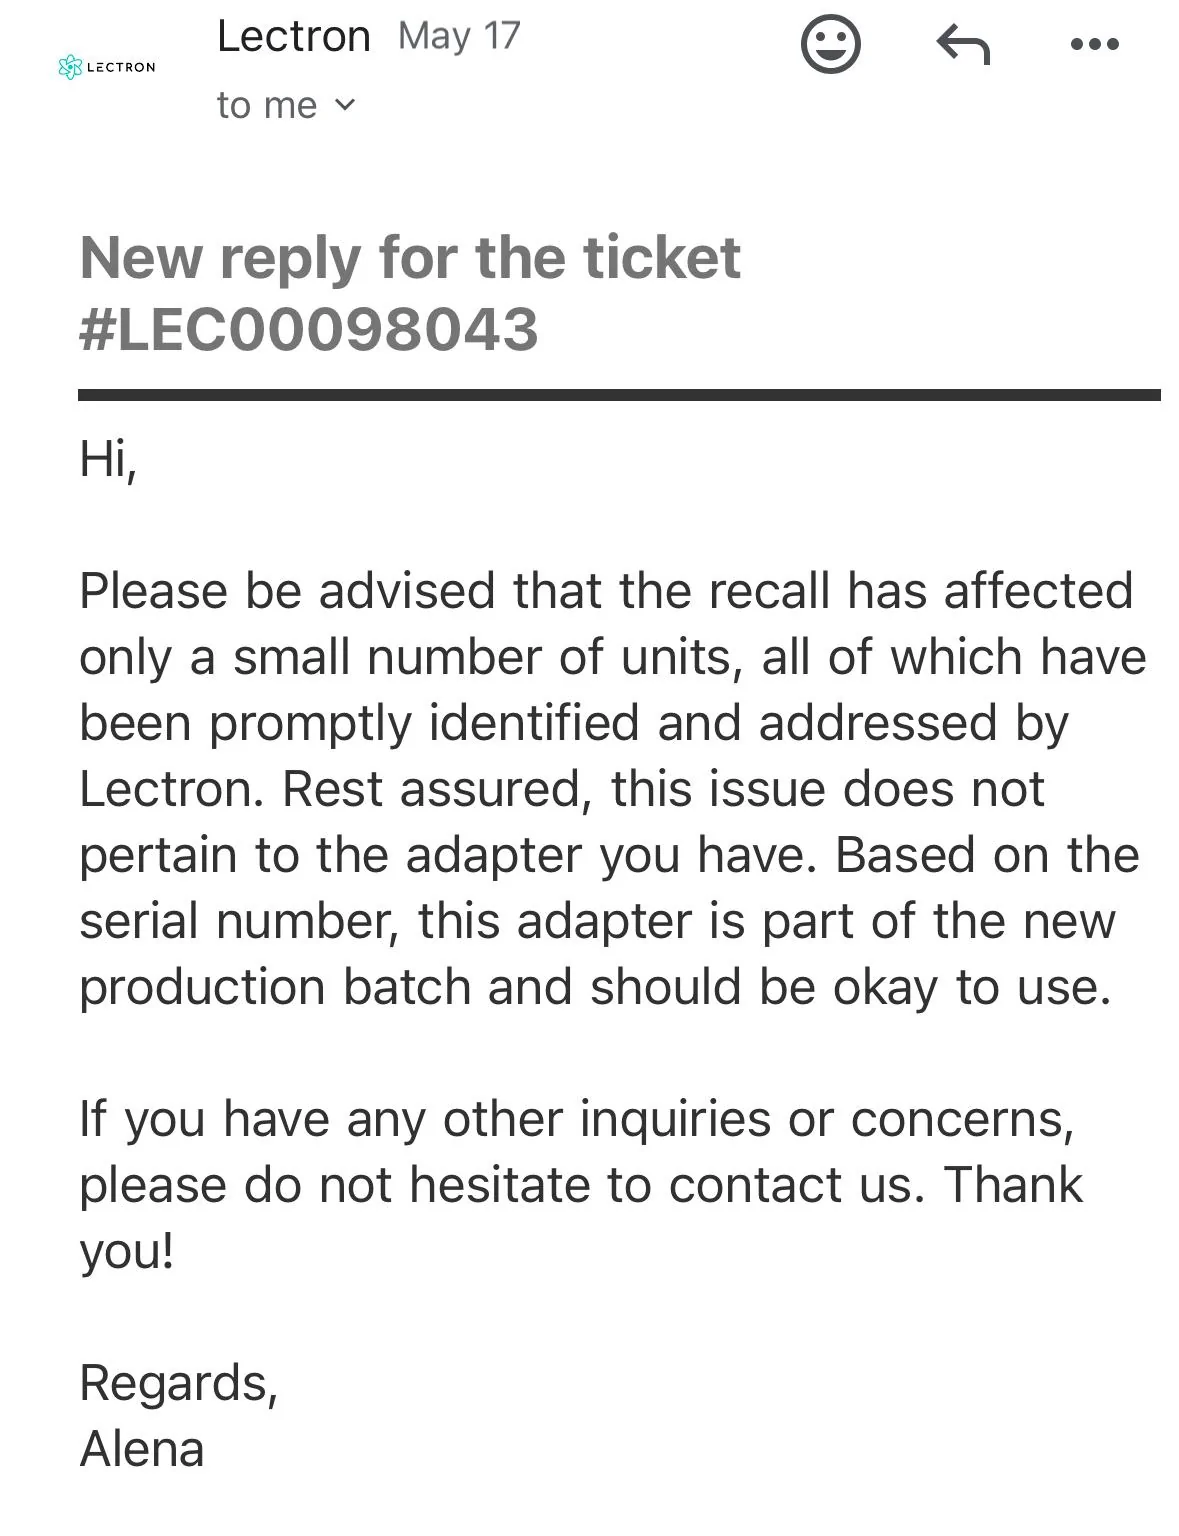Tap the 'If you have any other inquiries' paragraph

[581, 1184]
